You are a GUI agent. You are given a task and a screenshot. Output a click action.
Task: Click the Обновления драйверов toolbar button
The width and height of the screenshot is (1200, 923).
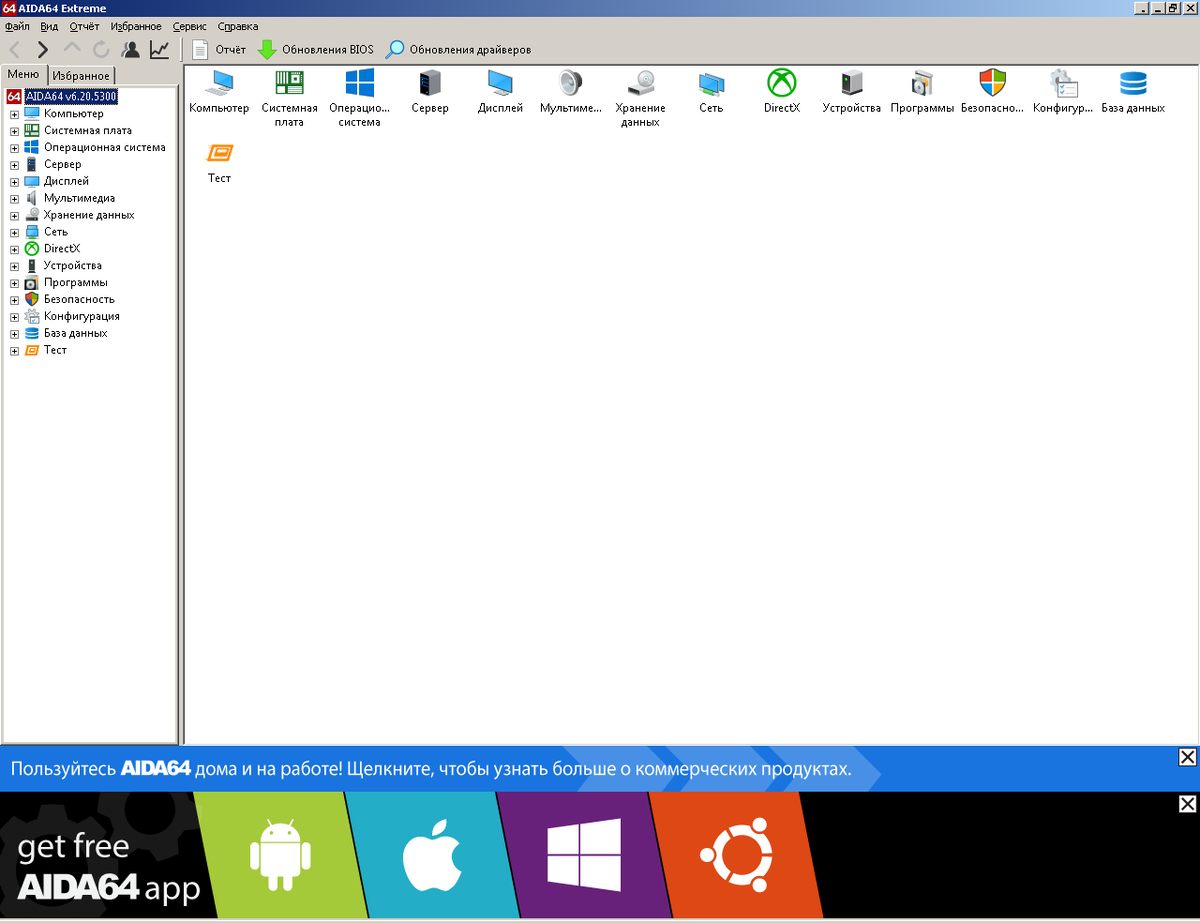458,49
